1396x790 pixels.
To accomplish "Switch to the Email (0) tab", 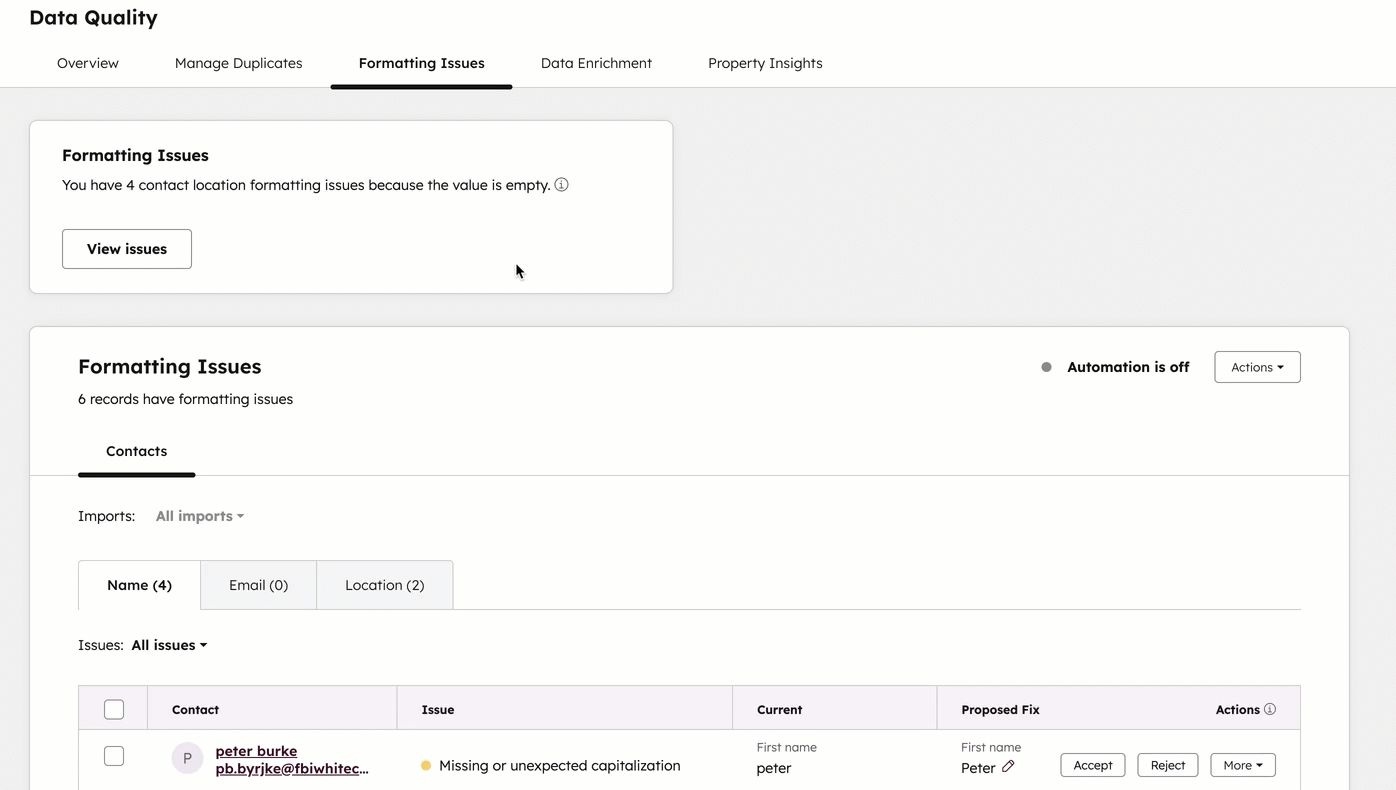I will coord(257,585).
